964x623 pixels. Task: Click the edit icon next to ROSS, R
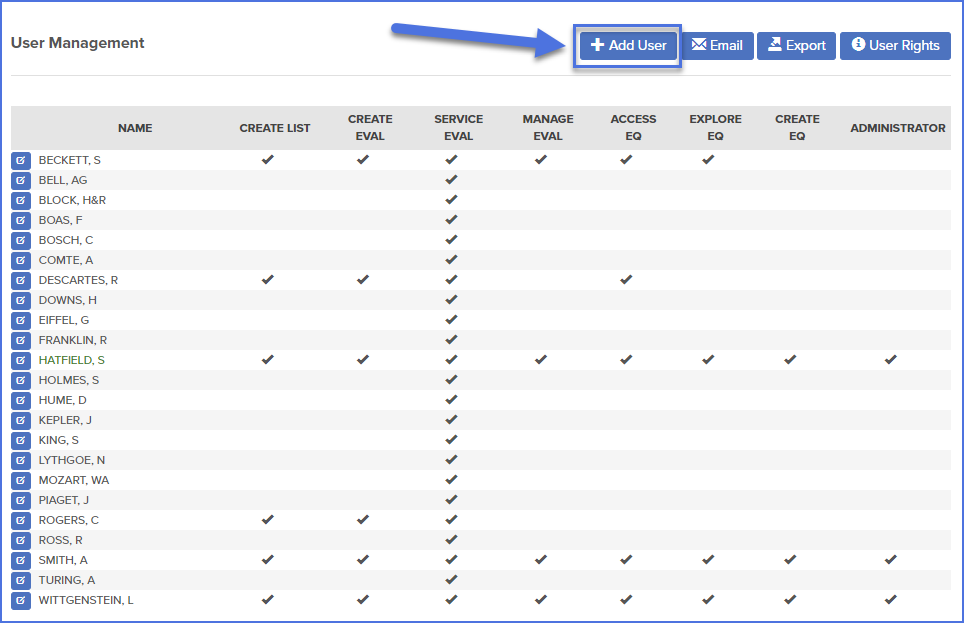coord(21,540)
